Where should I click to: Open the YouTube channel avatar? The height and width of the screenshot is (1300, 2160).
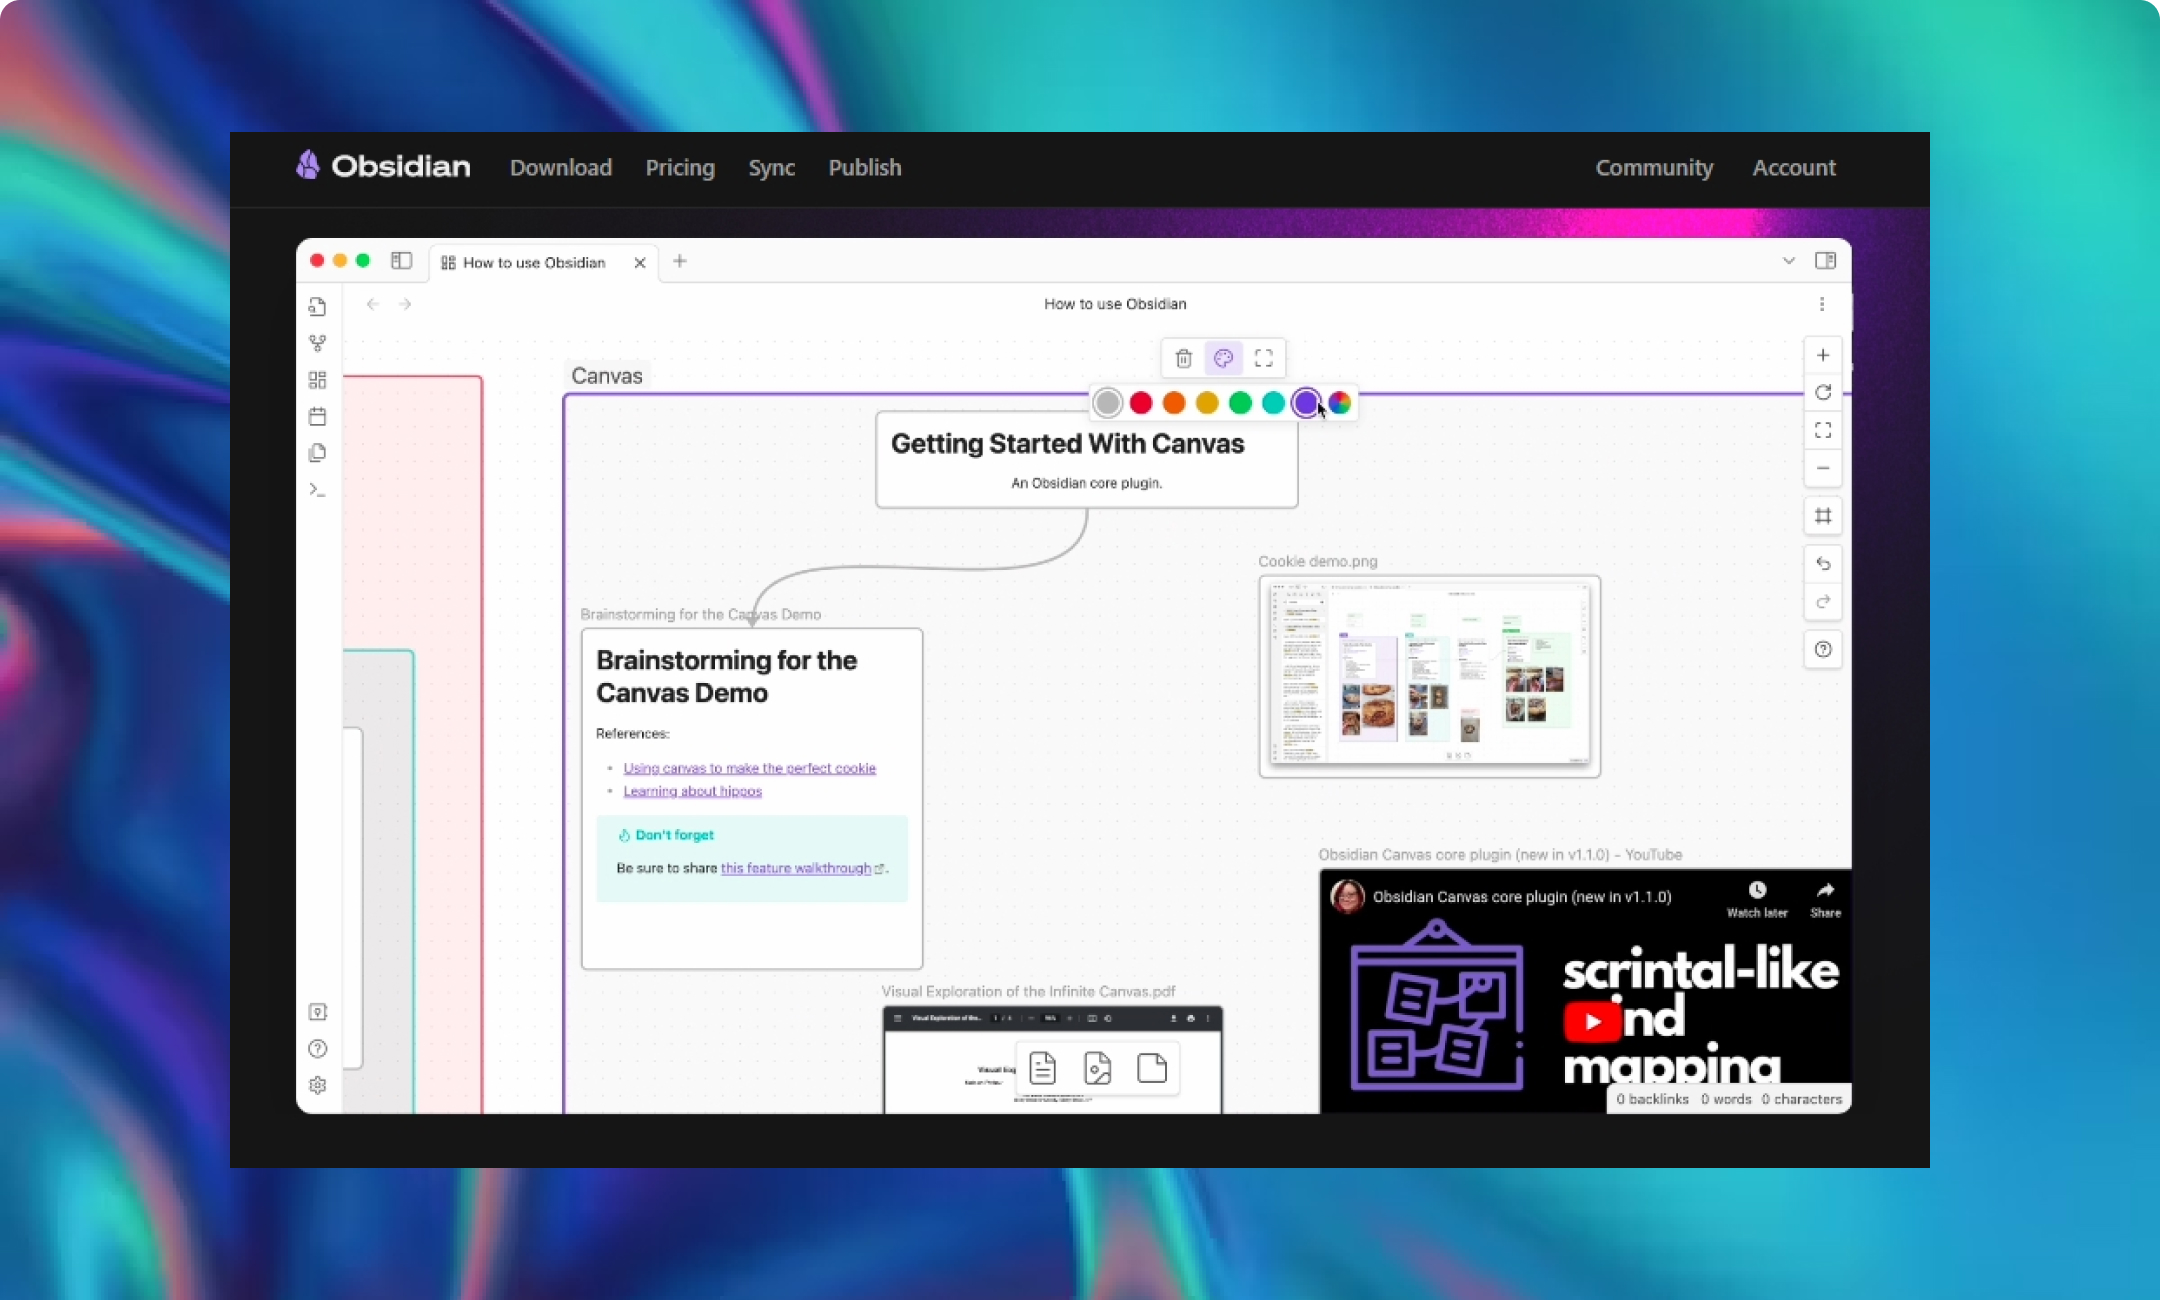1347,896
